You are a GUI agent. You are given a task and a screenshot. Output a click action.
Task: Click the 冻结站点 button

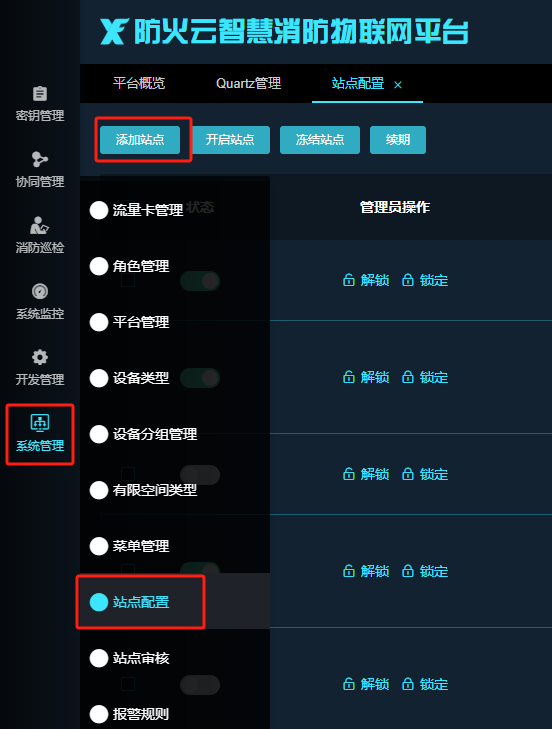pyautogui.click(x=320, y=139)
